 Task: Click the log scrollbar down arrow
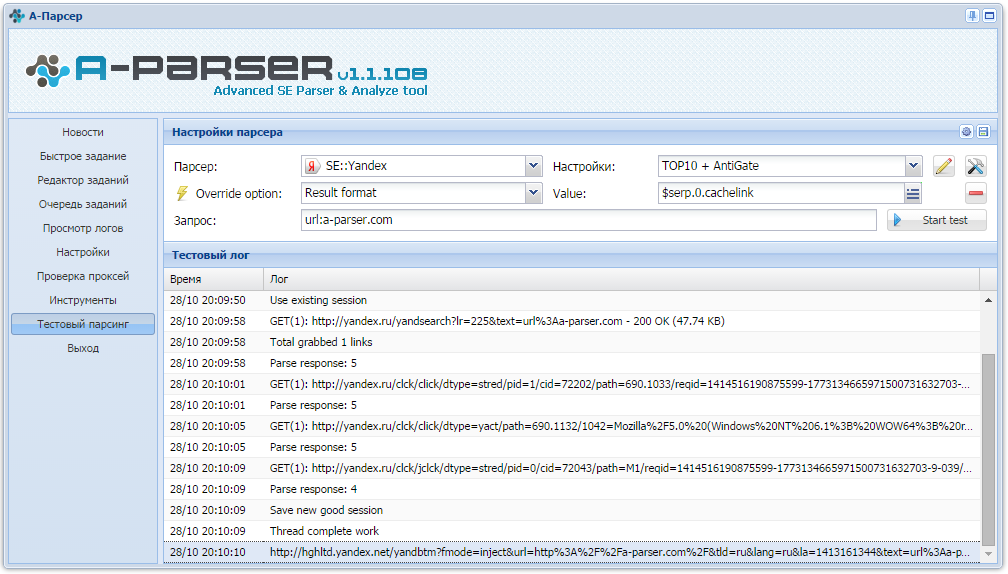coord(988,553)
